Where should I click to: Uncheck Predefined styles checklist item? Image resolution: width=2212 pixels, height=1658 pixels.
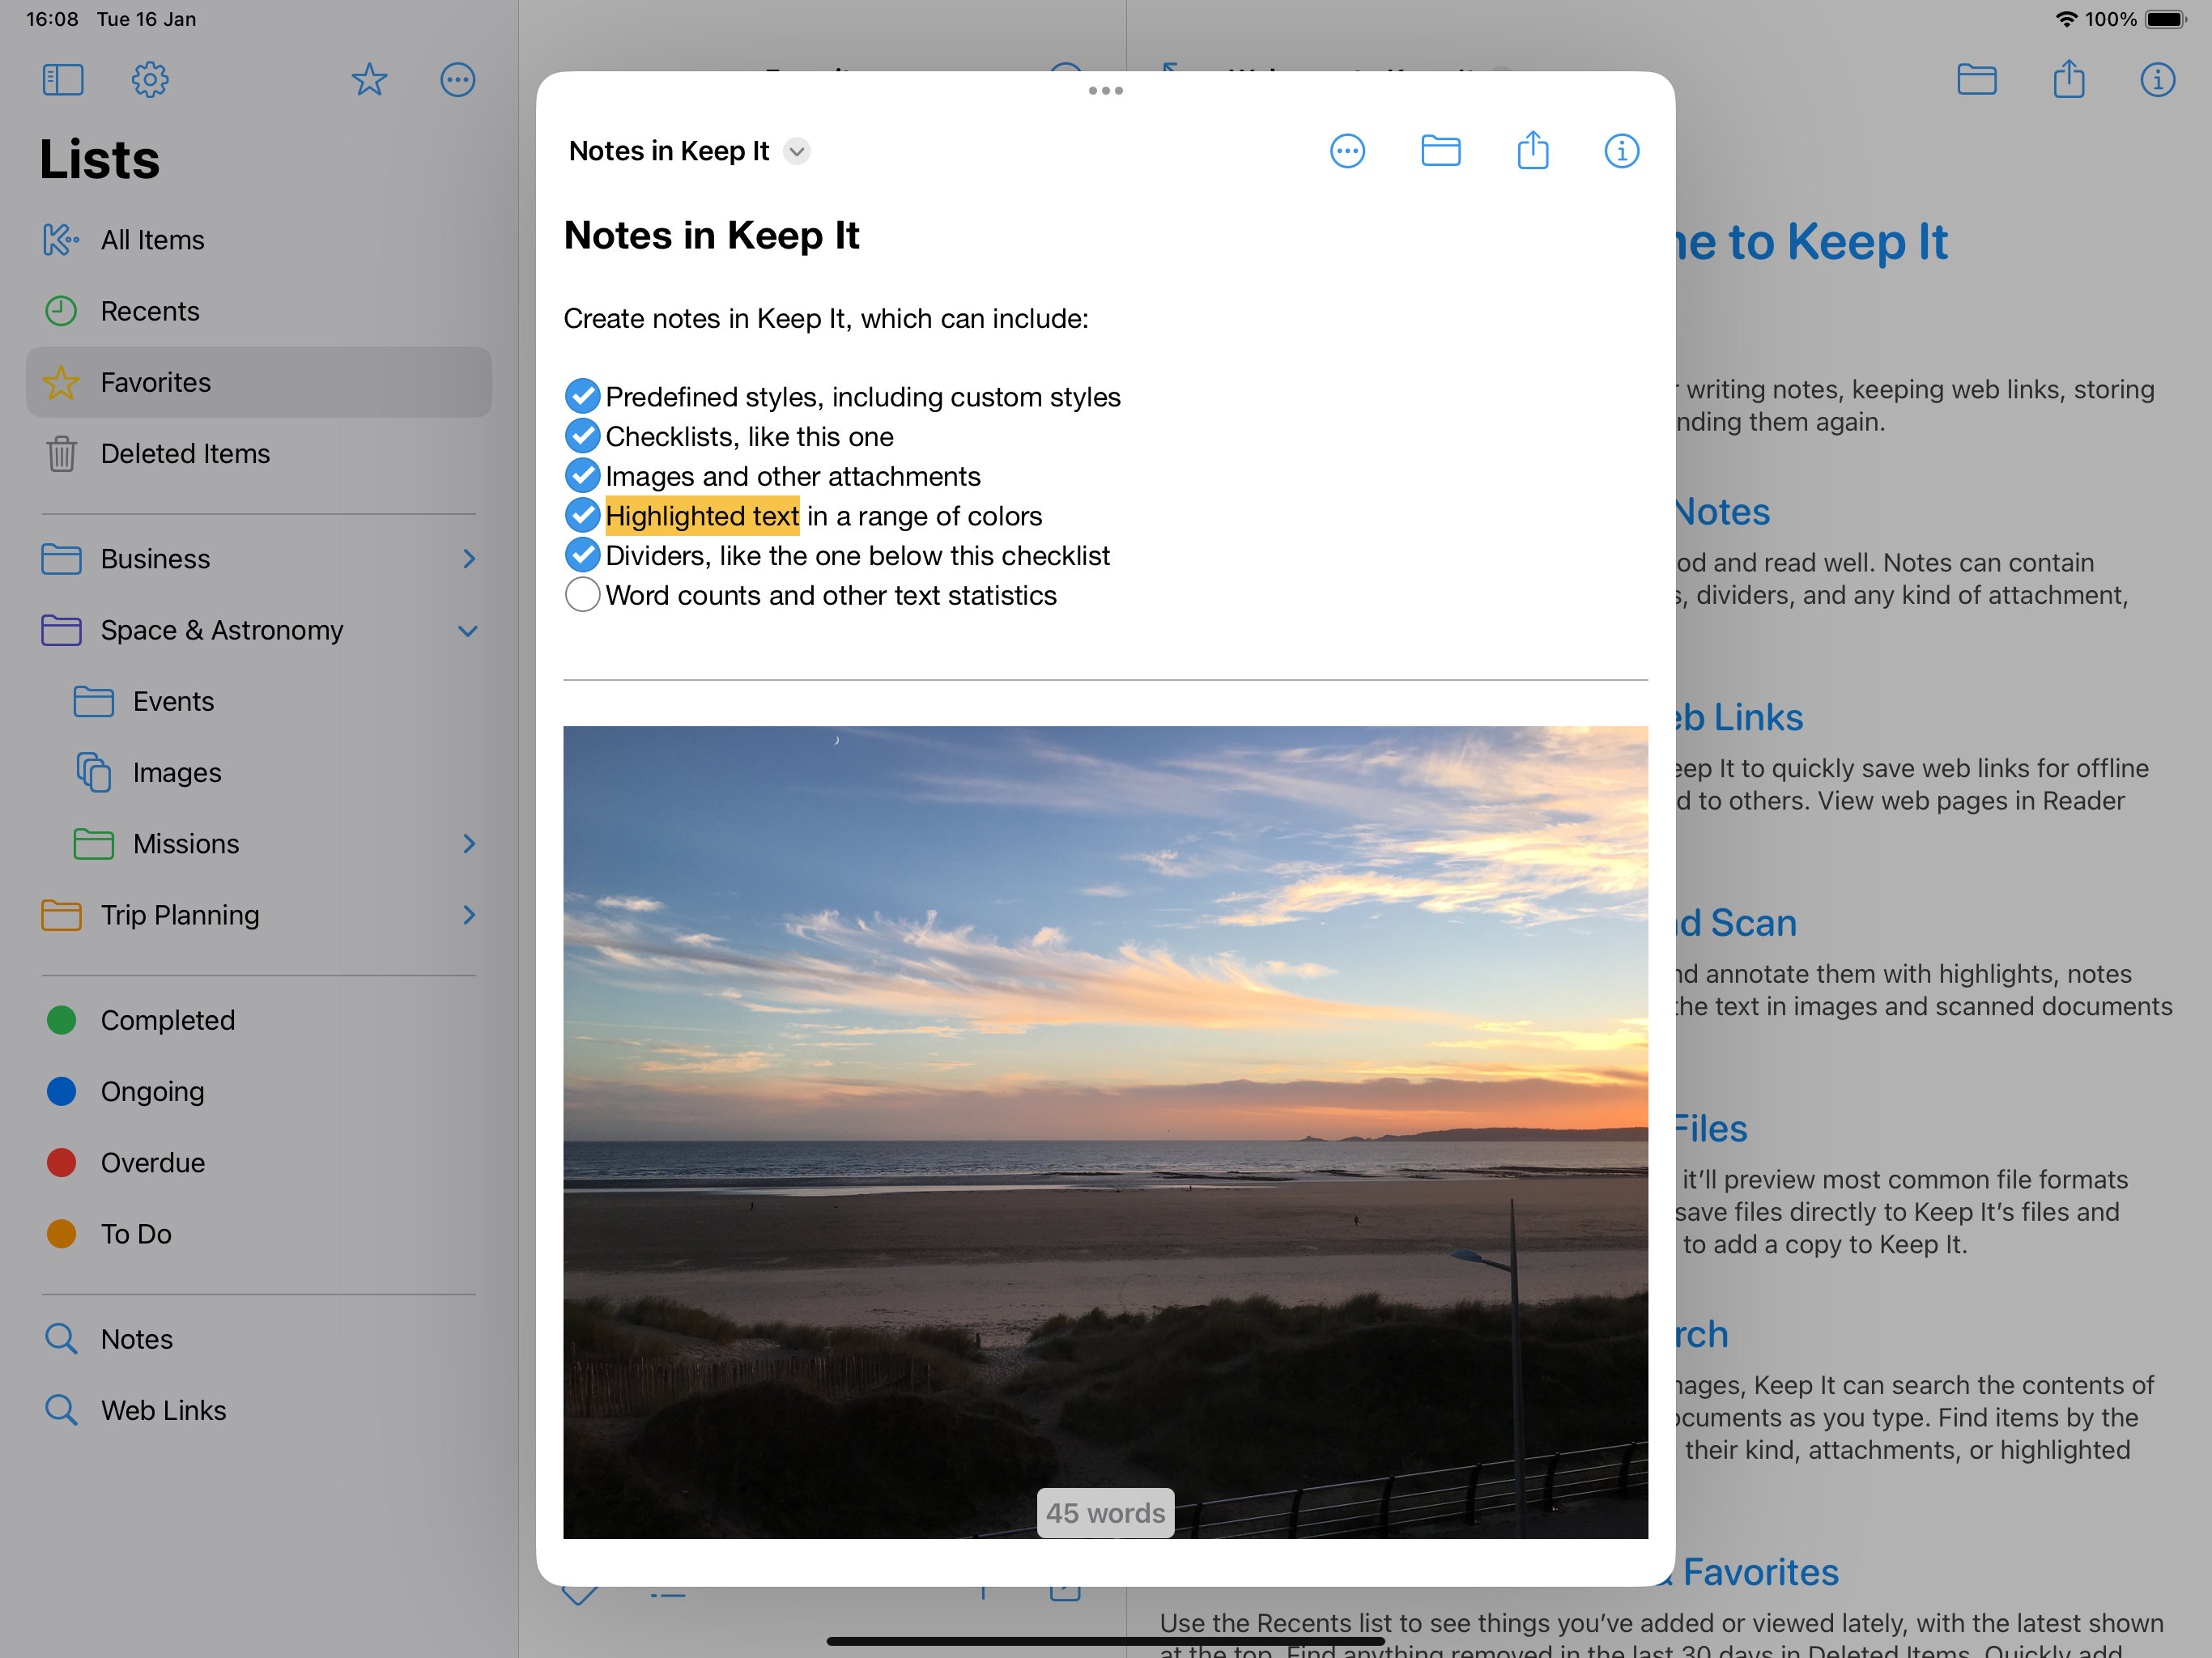click(582, 396)
